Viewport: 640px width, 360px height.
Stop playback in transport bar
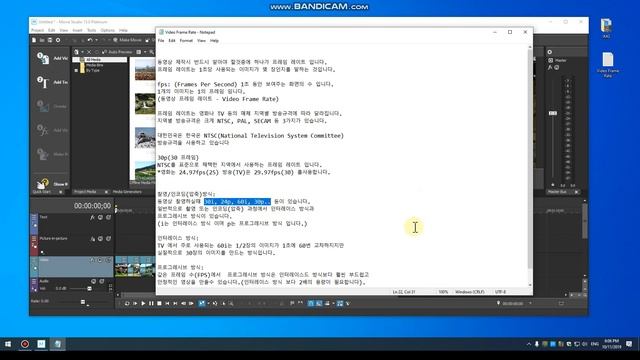pyautogui.click(x=159, y=303)
